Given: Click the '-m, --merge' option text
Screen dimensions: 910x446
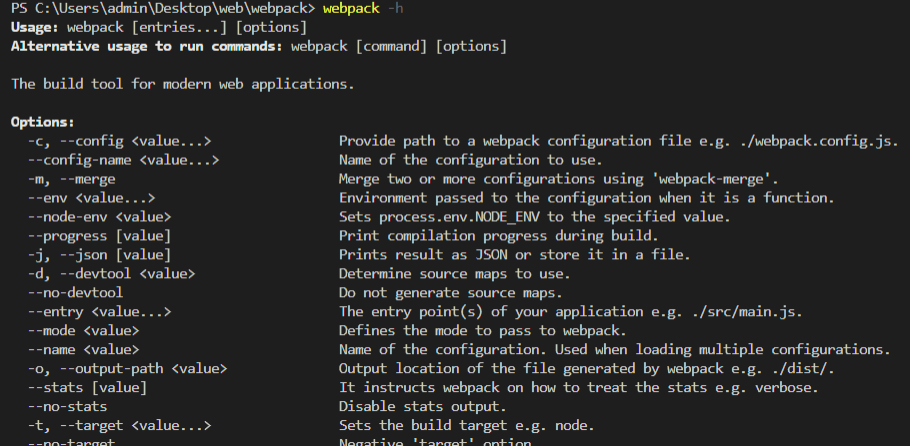Looking at the screenshot, I should [x=71, y=179].
